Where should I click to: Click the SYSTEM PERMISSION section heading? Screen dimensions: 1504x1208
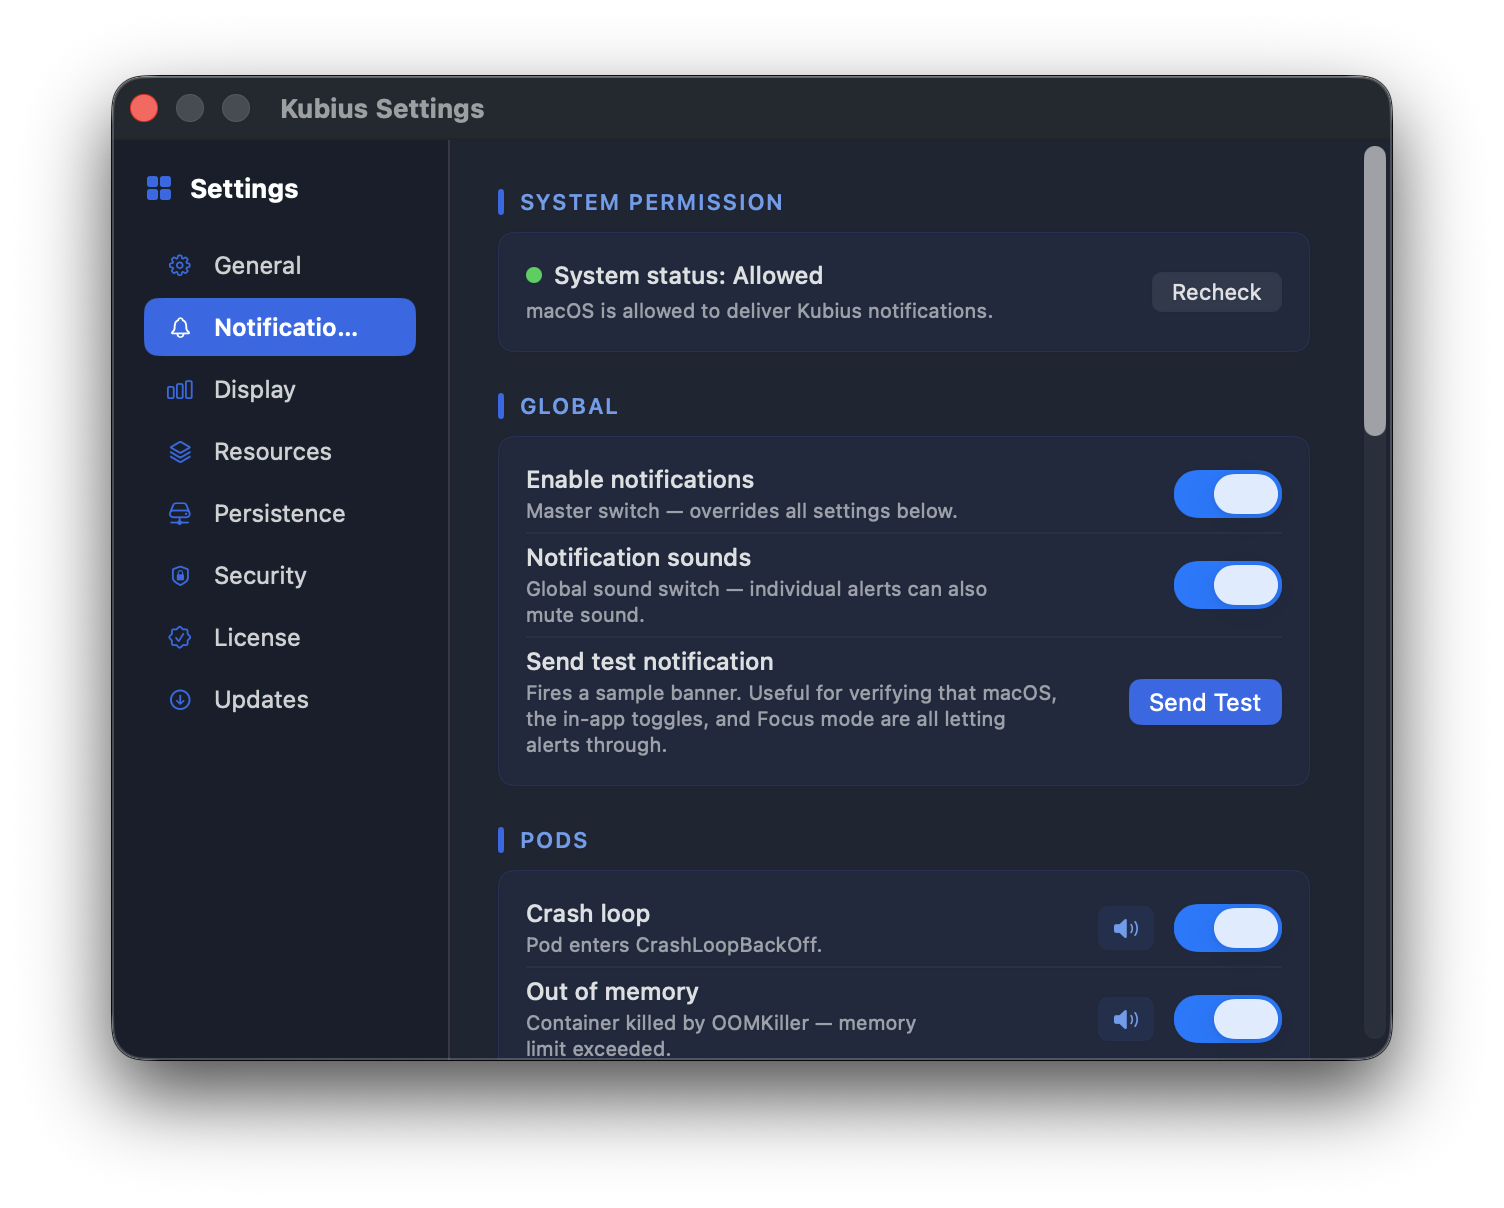coord(651,202)
